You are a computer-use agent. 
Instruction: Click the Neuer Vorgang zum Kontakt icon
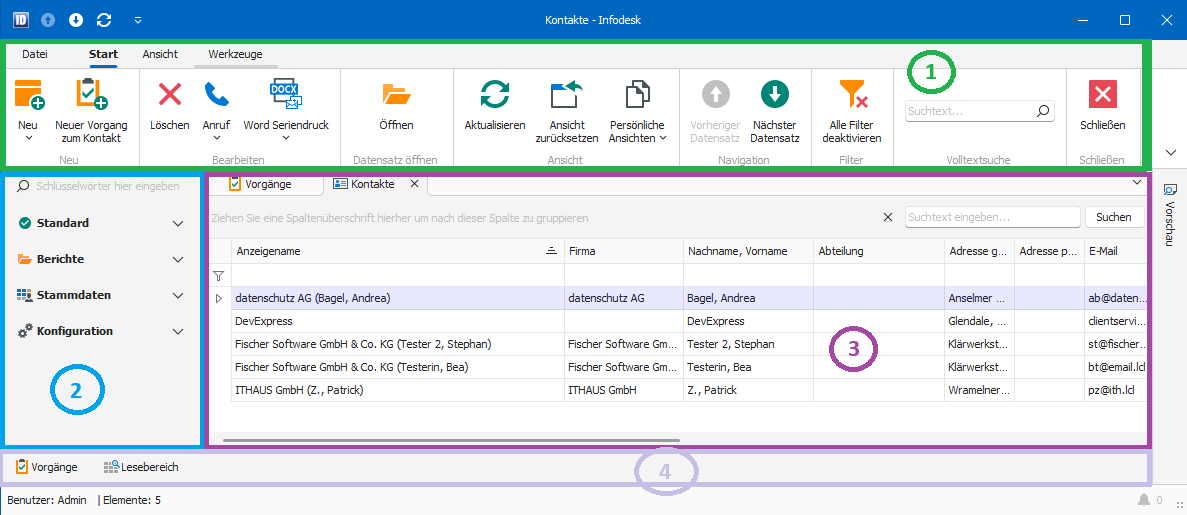click(90, 94)
